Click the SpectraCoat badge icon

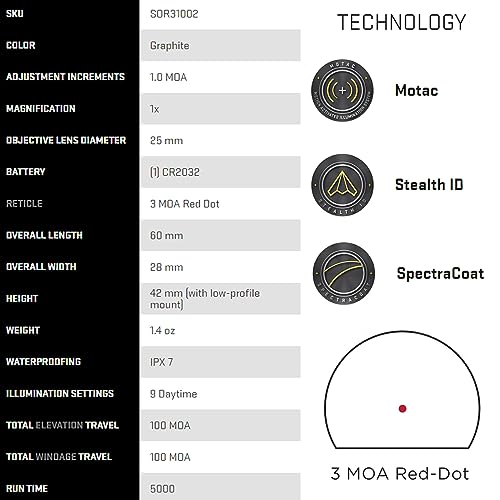point(344,273)
